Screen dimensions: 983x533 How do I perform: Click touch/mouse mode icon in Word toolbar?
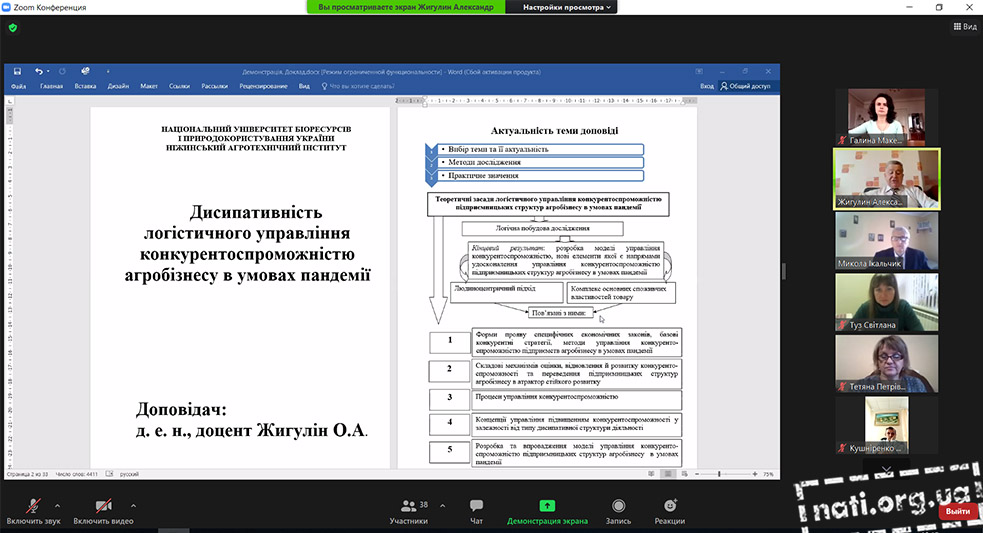85,71
